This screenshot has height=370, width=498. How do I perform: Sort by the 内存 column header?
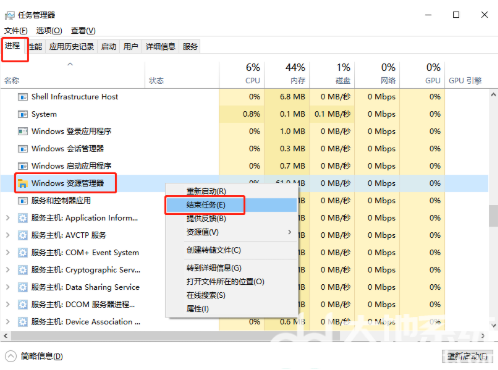pyautogui.click(x=287, y=74)
